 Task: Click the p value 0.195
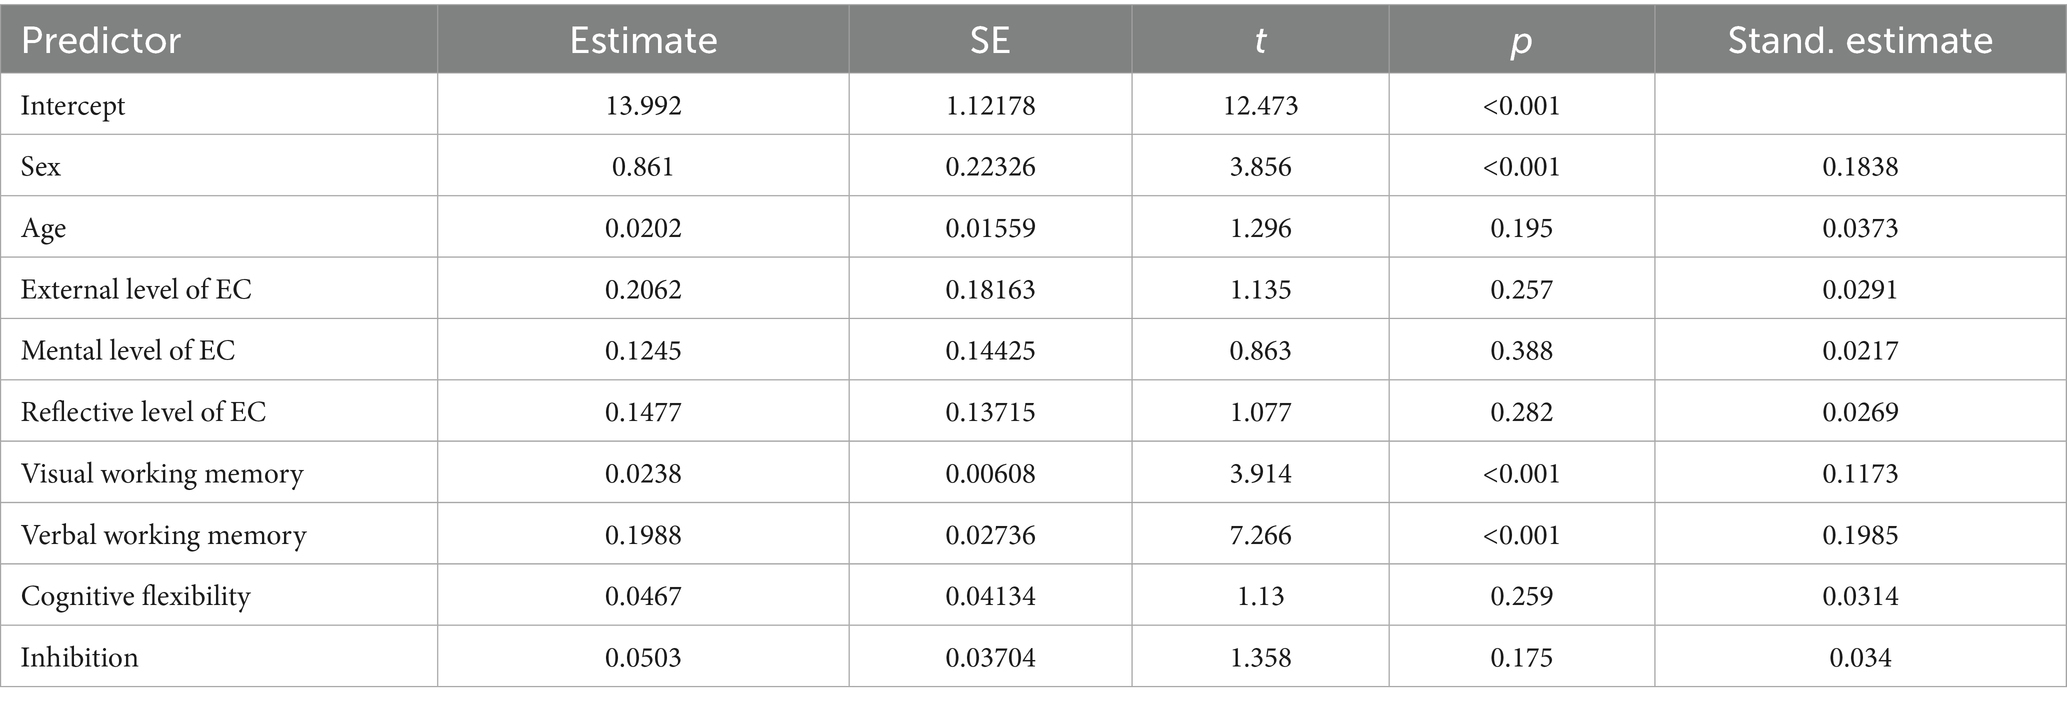click(1521, 228)
